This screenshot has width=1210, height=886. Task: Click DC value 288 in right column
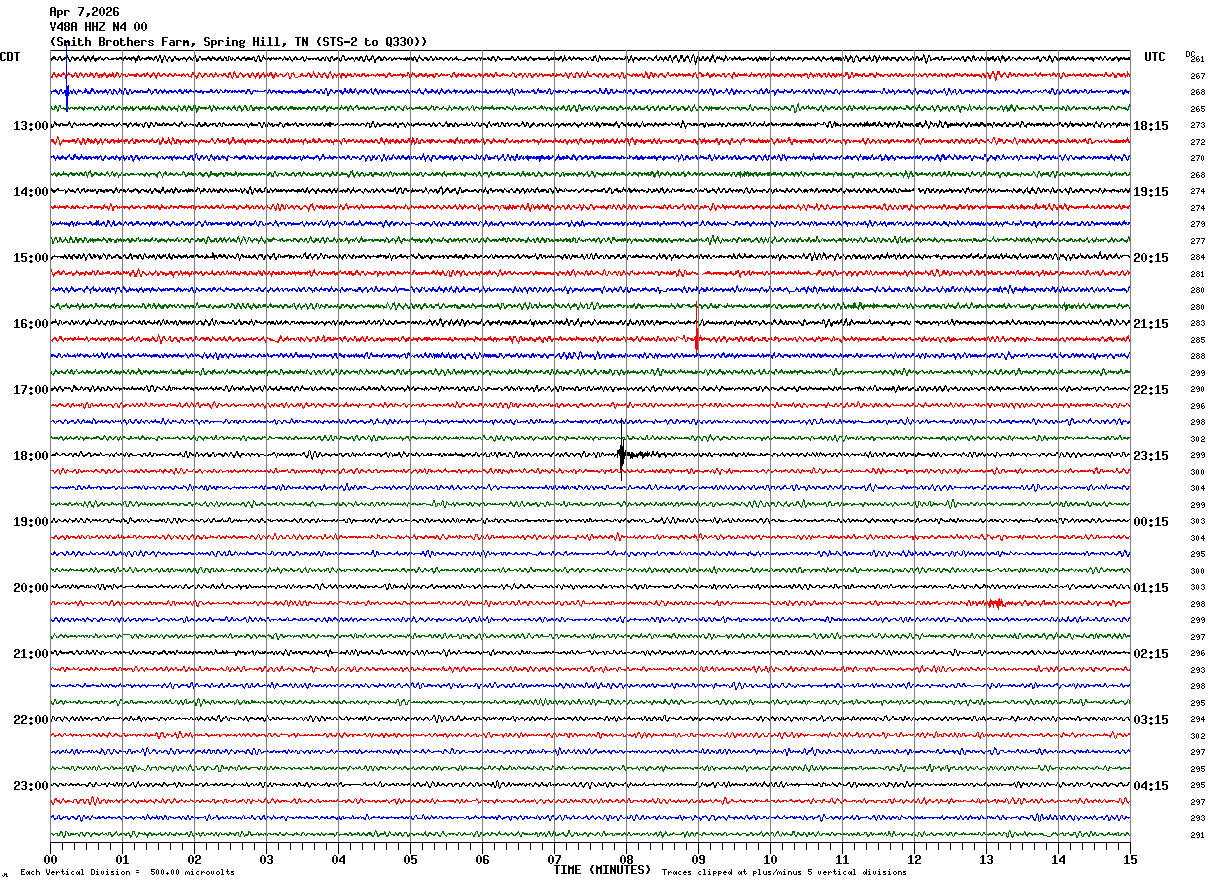pyautogui.click(x=1198, y=356)
